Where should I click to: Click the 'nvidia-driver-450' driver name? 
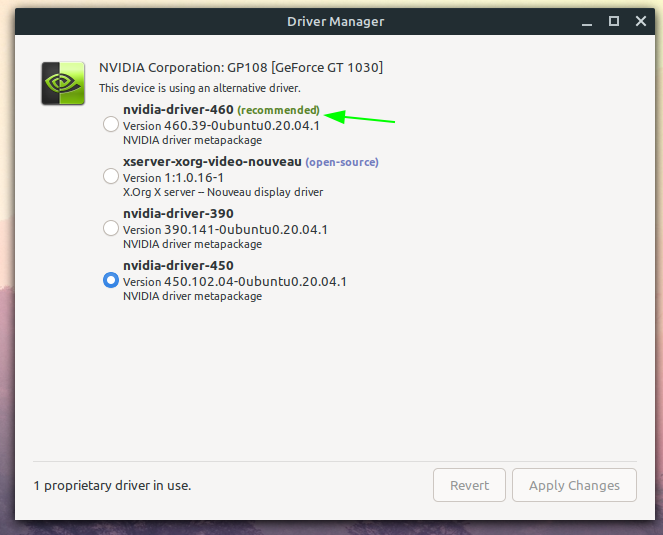(x=178, y=266)
